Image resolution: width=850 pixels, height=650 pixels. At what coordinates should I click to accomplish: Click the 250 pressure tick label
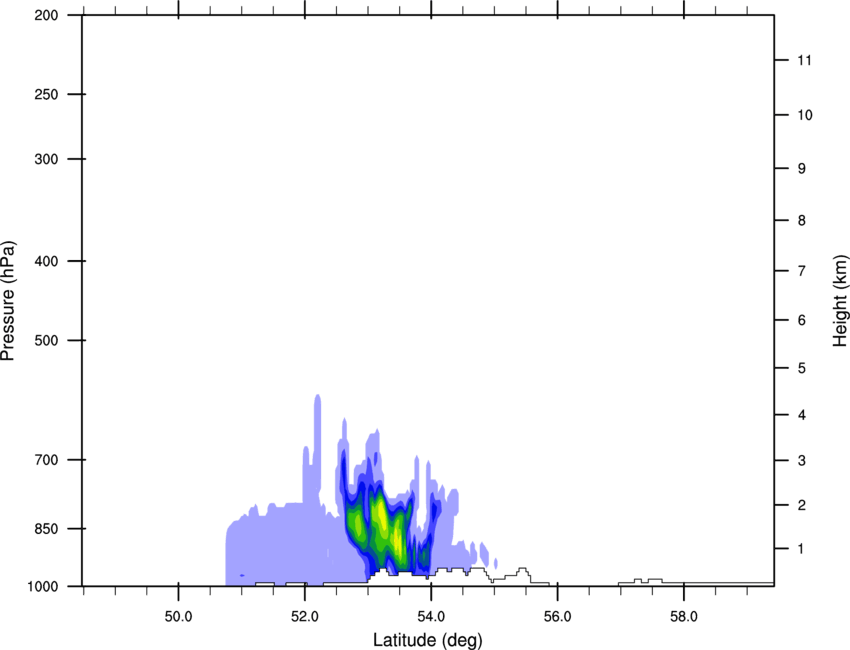[x=46, y=94]
